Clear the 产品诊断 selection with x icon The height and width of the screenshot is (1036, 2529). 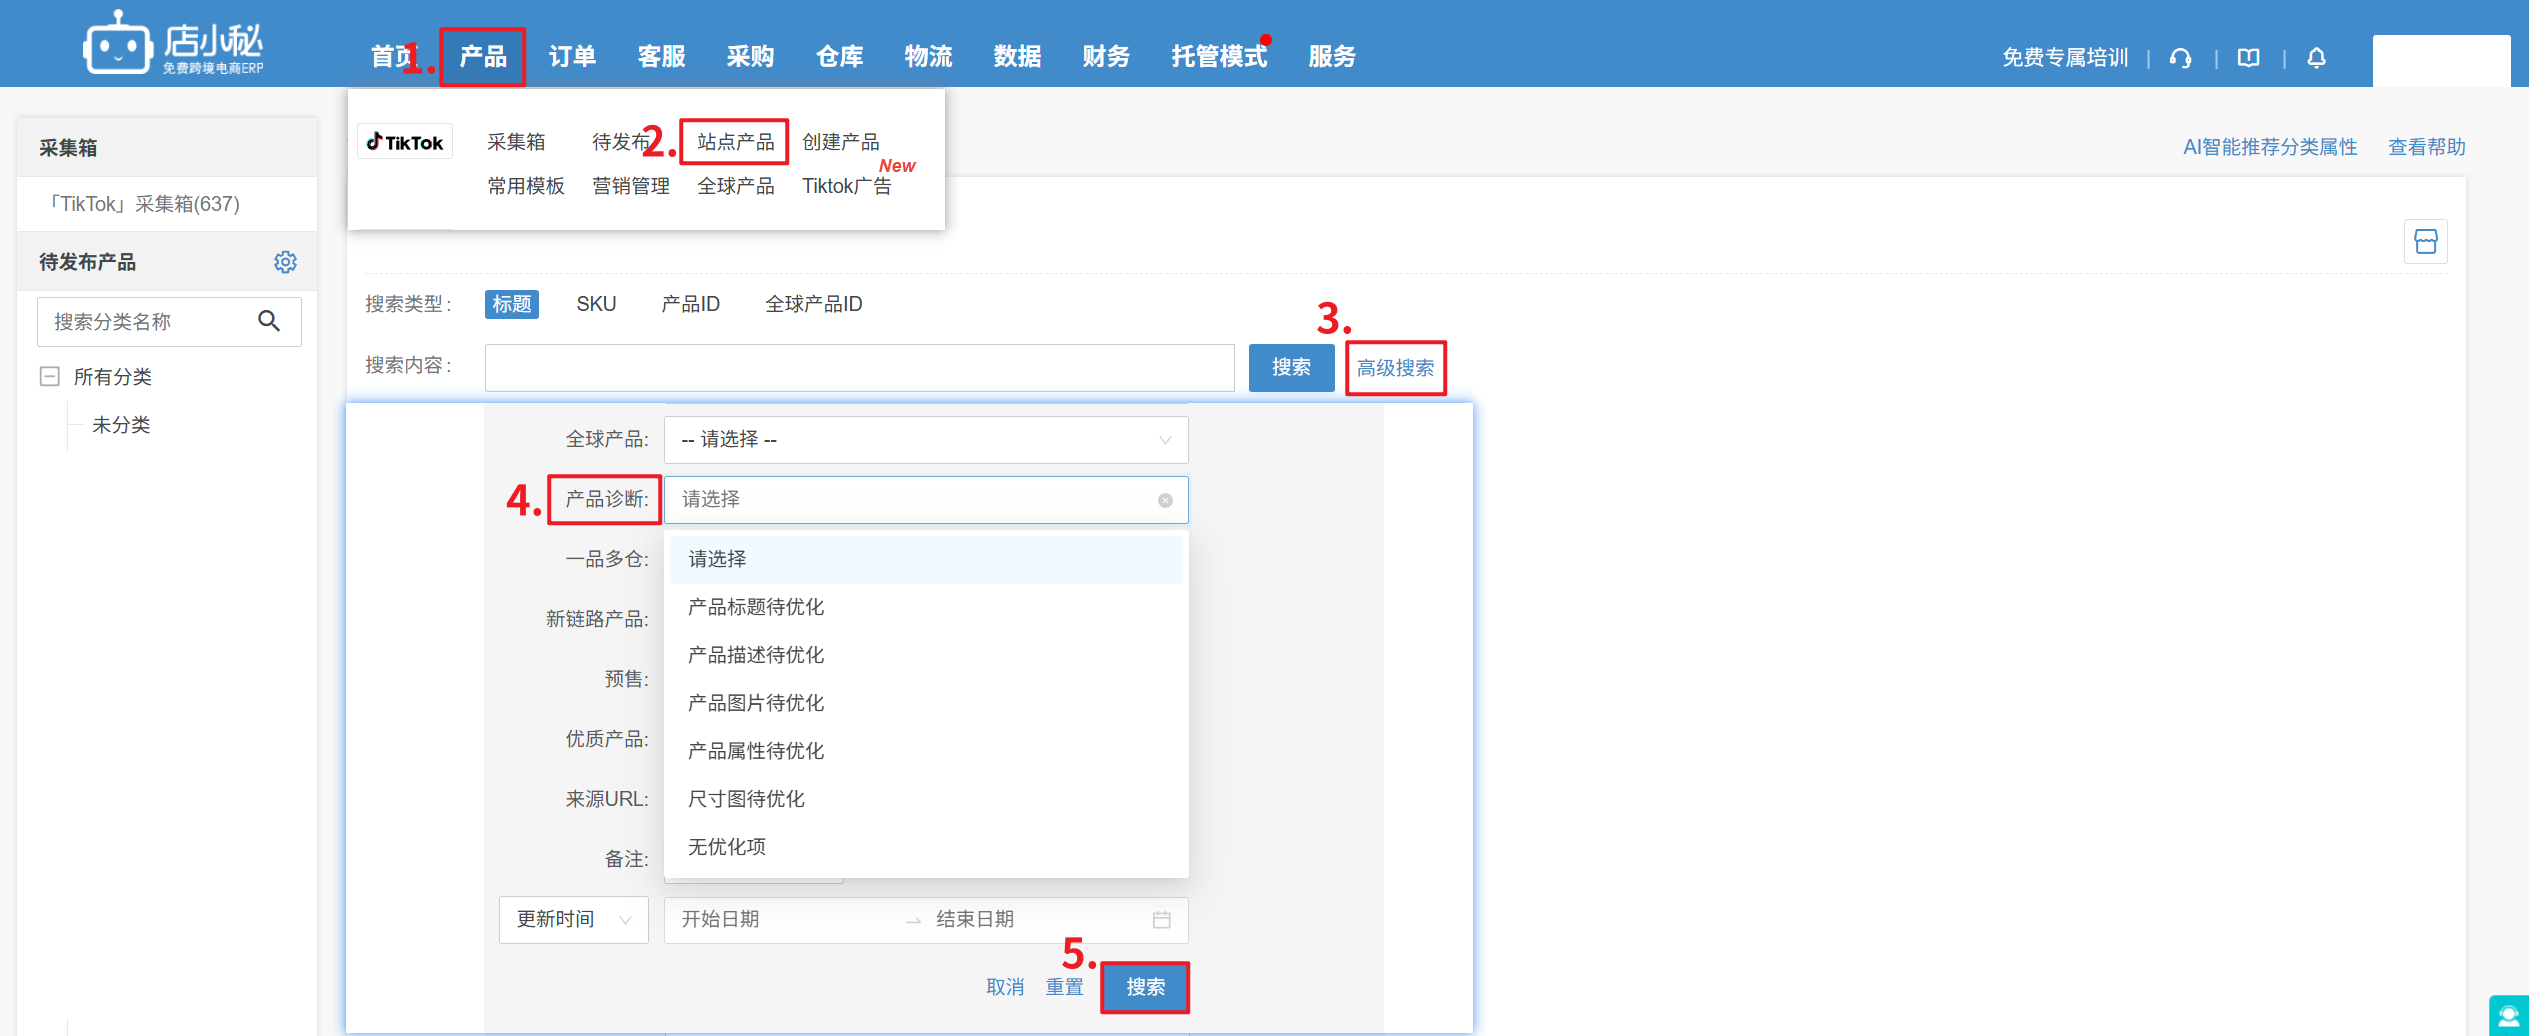(1165, 500)
